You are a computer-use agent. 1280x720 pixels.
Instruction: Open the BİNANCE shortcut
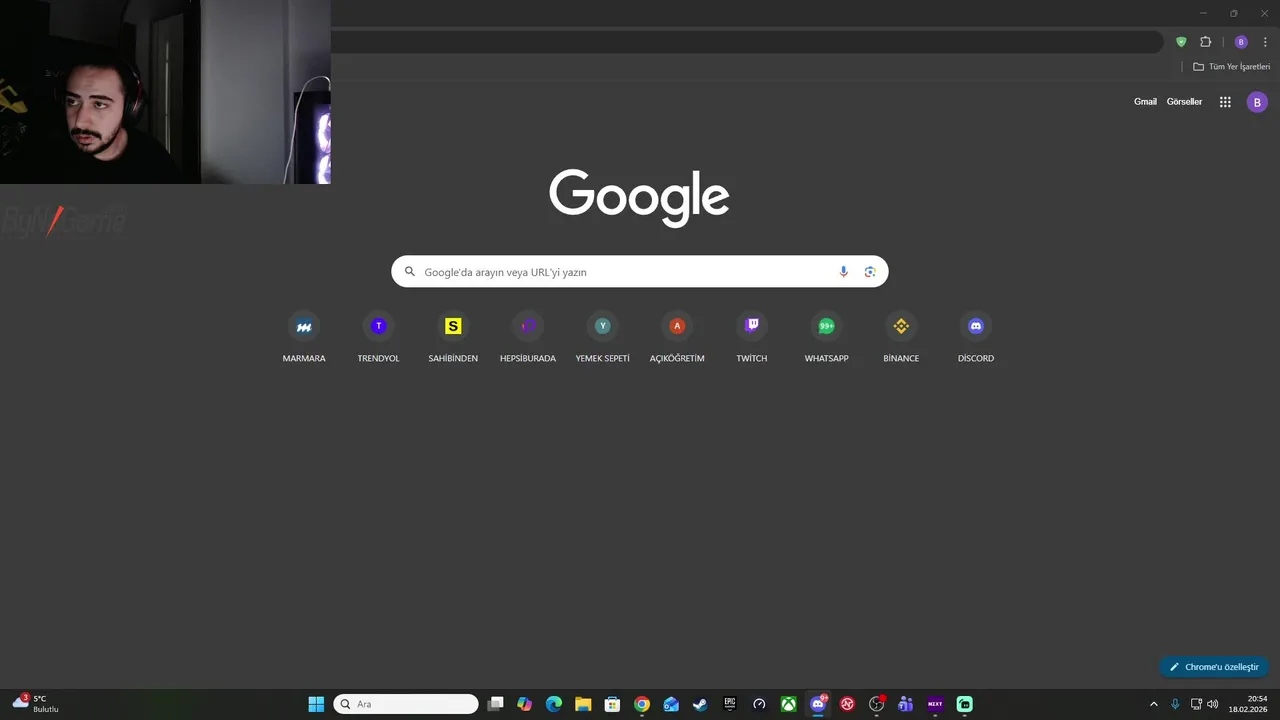[901, 338]
